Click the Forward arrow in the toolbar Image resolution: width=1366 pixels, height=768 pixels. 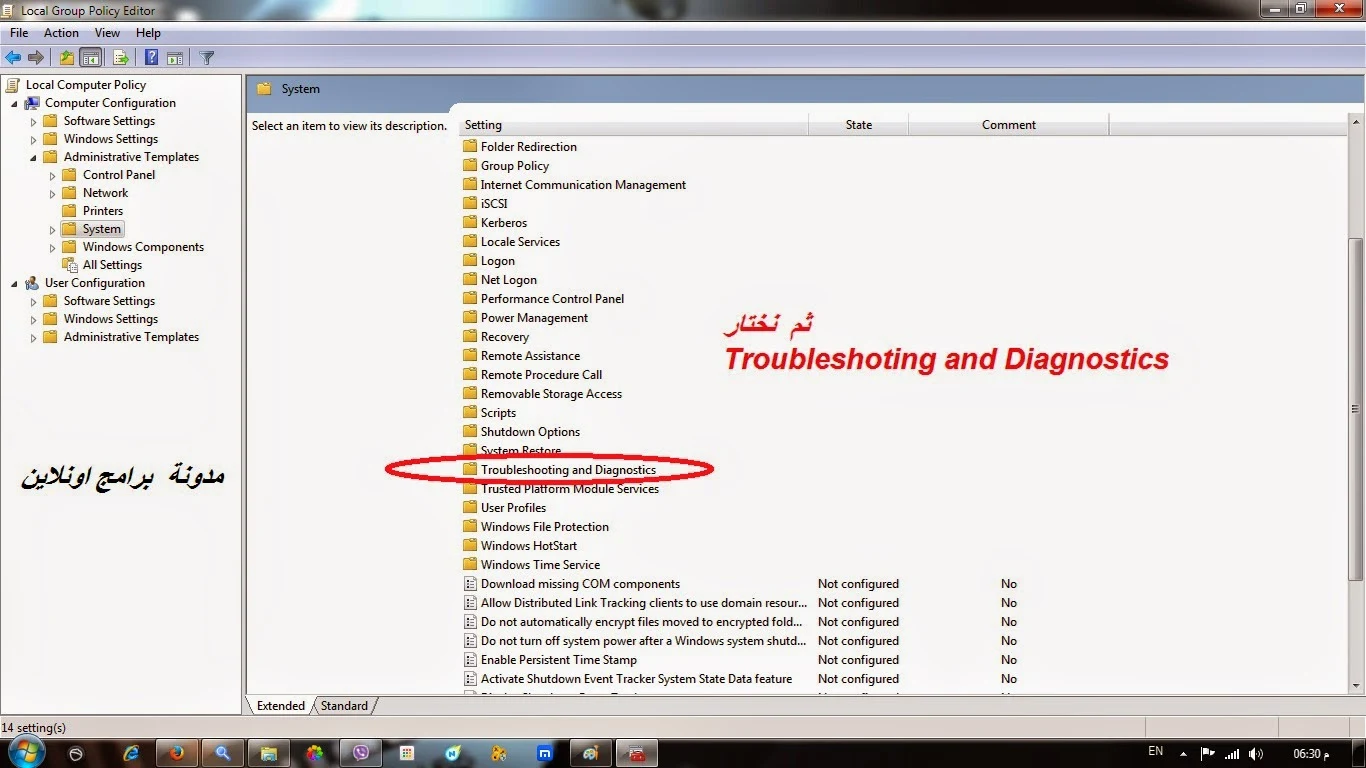pyautogui.click(x=36, y=58)
